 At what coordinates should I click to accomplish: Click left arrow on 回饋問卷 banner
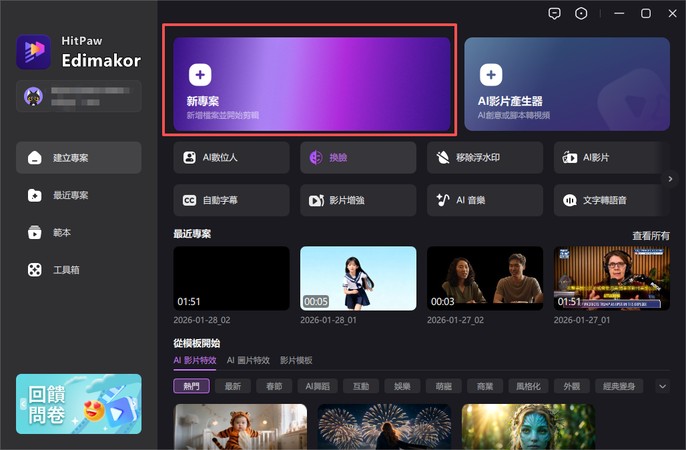pos(23,405)
